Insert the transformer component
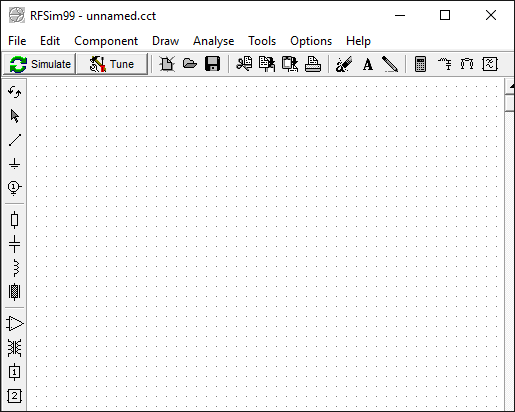 (14, 348)
